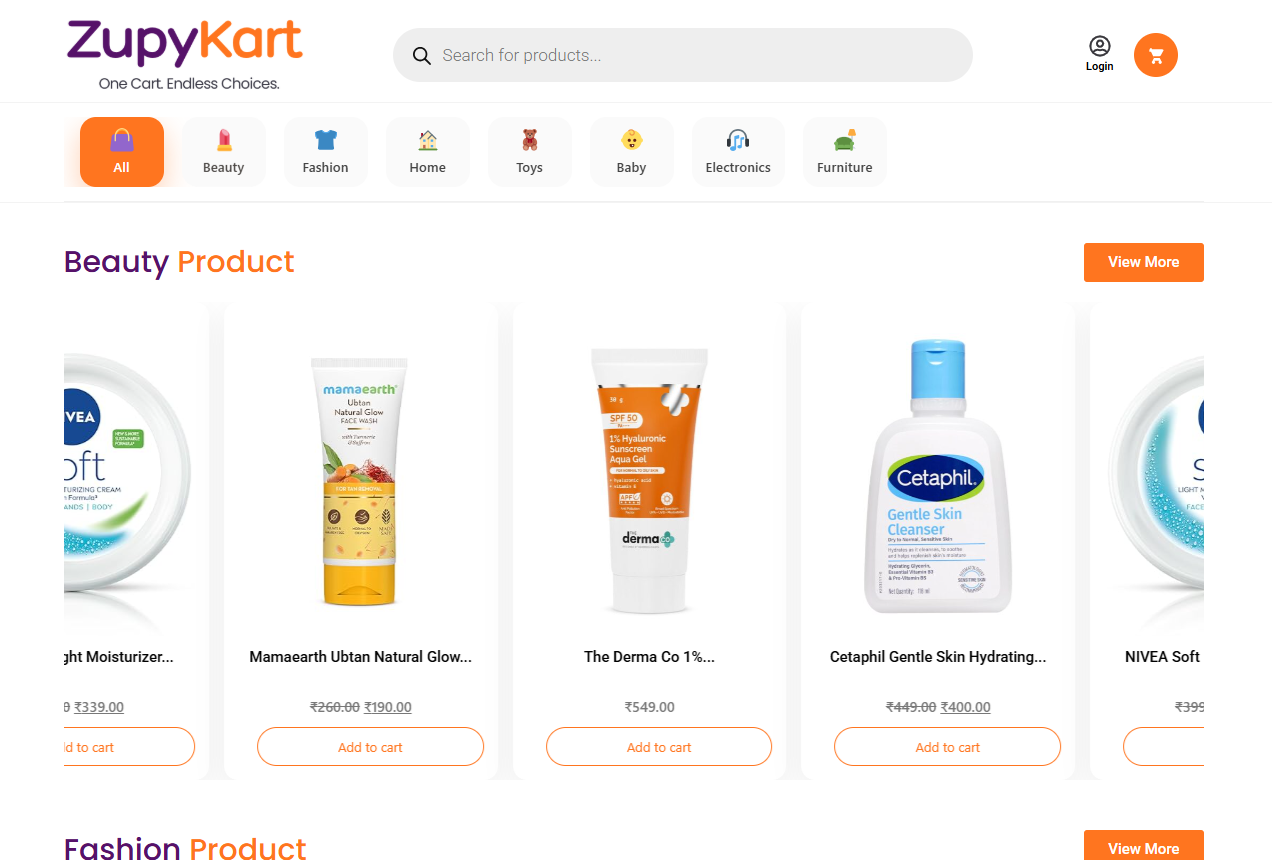Image resolution: width=1272 pixels, height=860 pixels.
Task: Click the ZupyKart logo
Action: [x=185, y=55]
